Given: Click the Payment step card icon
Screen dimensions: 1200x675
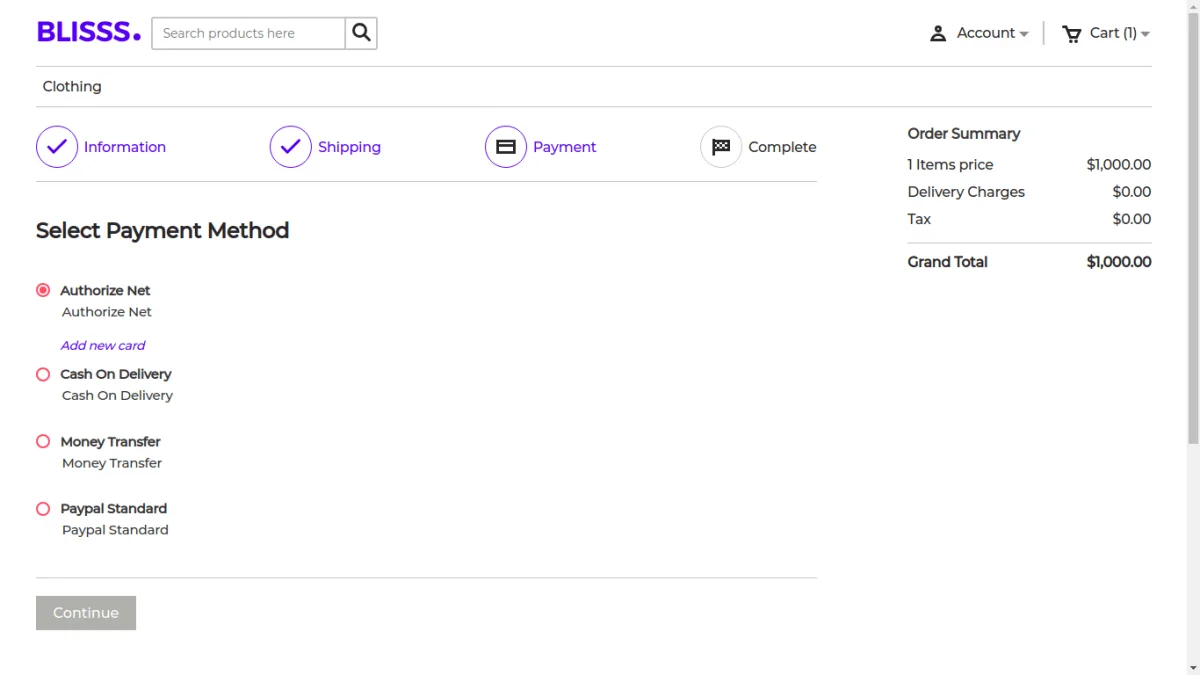Looking at the screenshot, I should click(x=506, y=147).
